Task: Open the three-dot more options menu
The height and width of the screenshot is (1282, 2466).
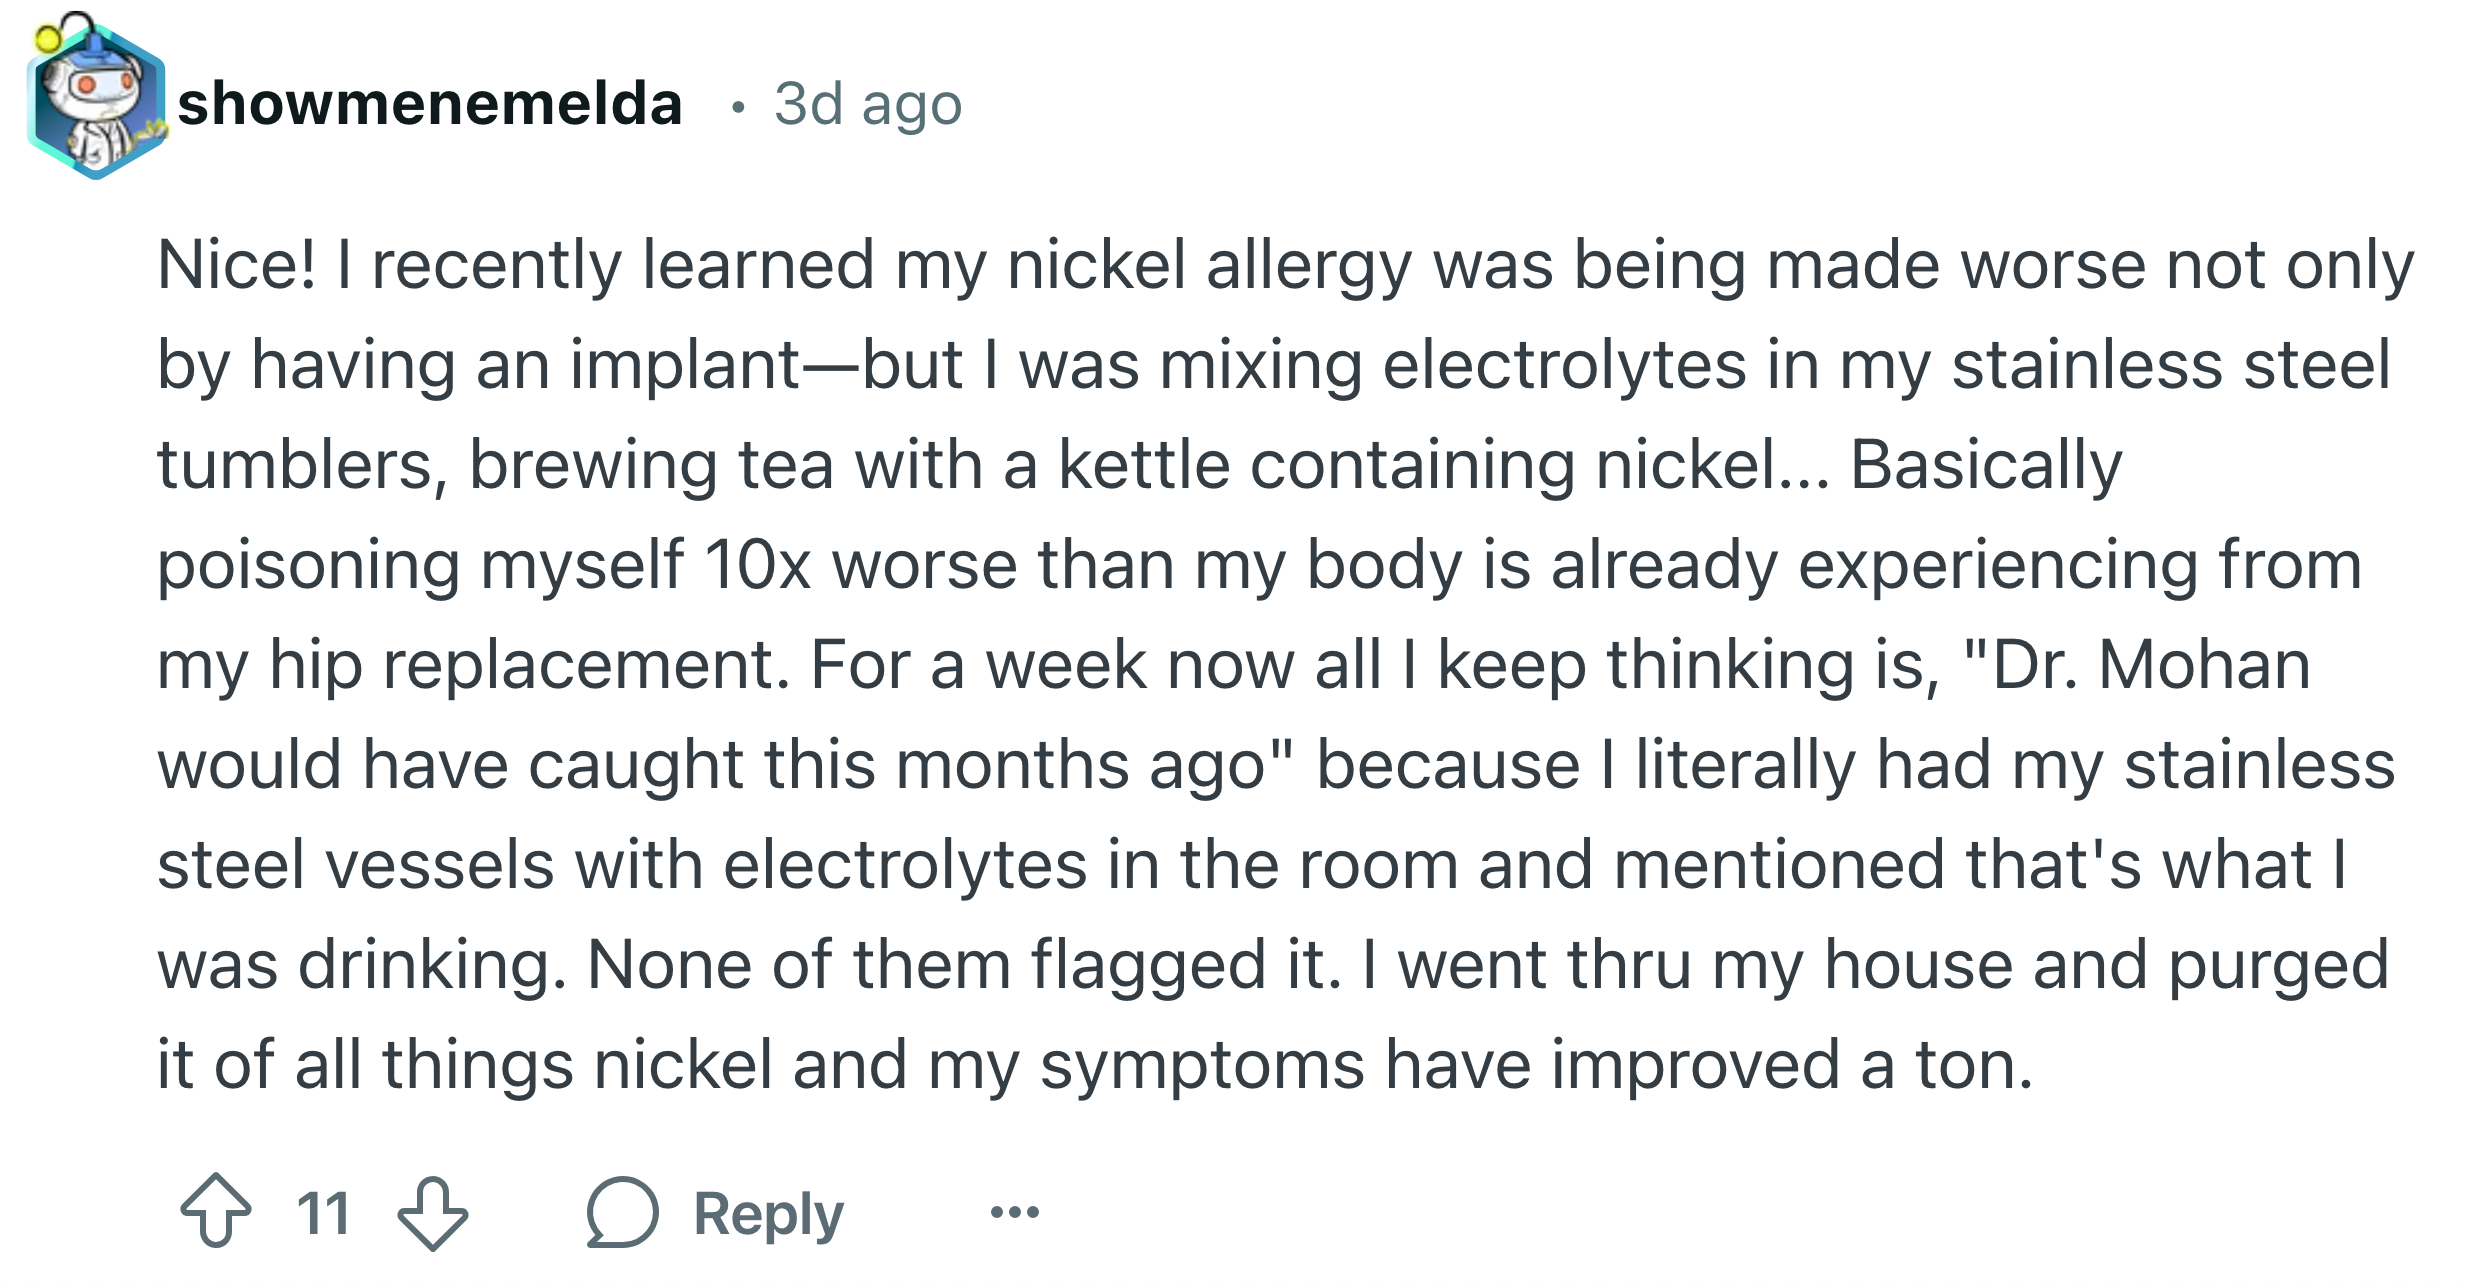Action: click(1014, 1213)
